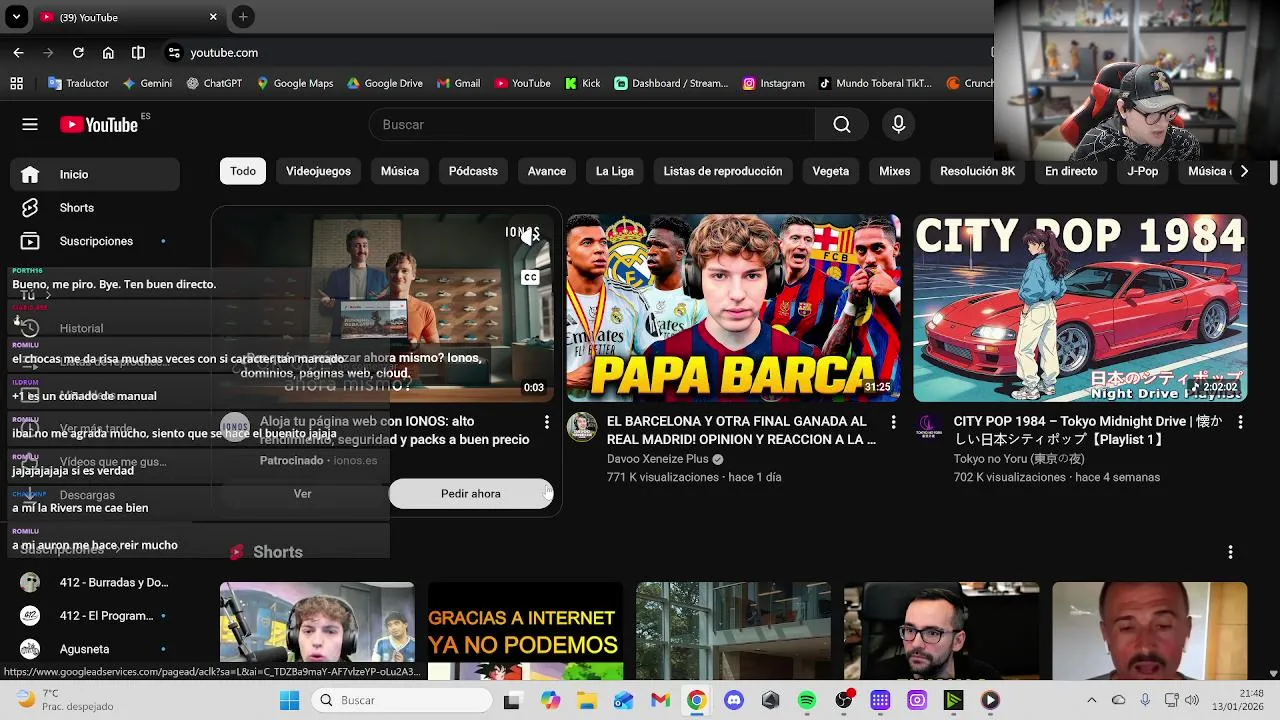Reload the page
The height and width of the screenshot is (720, 1280).
78,52
